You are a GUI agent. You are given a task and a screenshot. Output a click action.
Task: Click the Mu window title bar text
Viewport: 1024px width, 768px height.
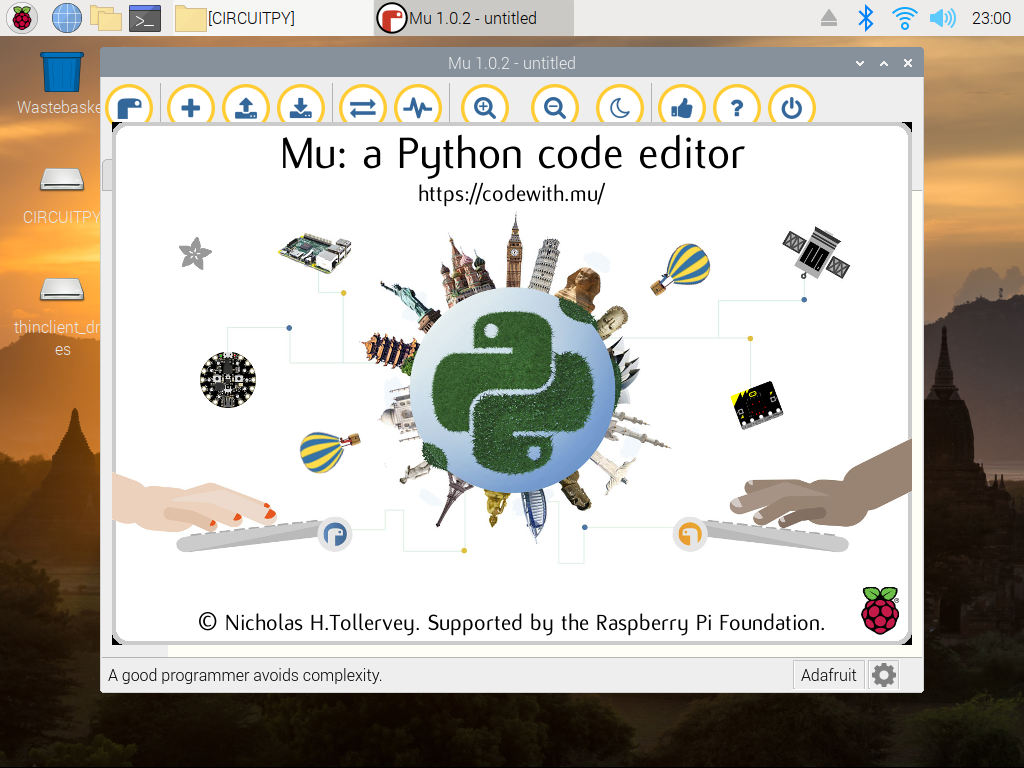point(511,63)
